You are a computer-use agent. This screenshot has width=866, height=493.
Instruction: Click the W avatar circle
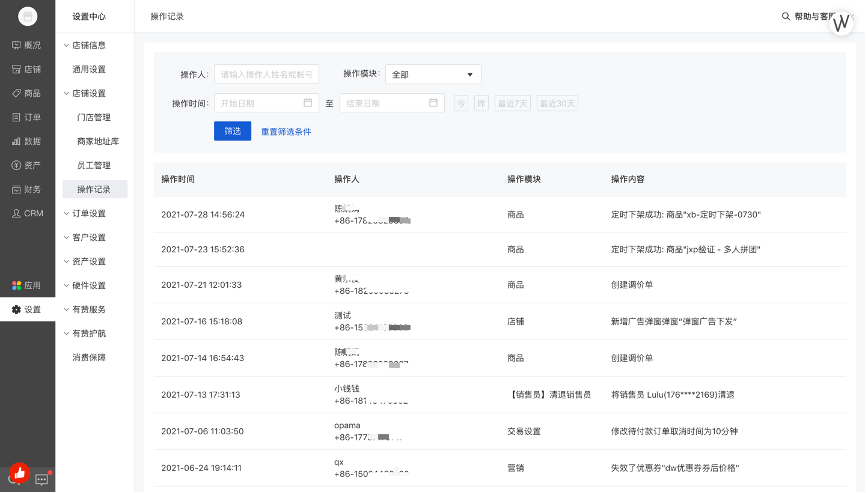point(841,23)
